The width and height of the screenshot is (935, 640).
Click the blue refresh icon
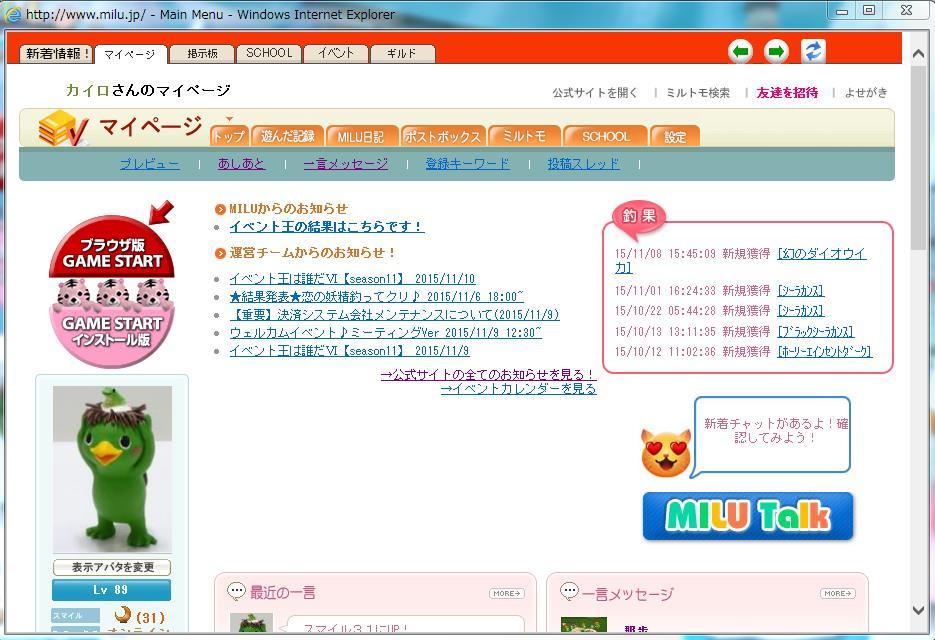click(x=813, y=52)
